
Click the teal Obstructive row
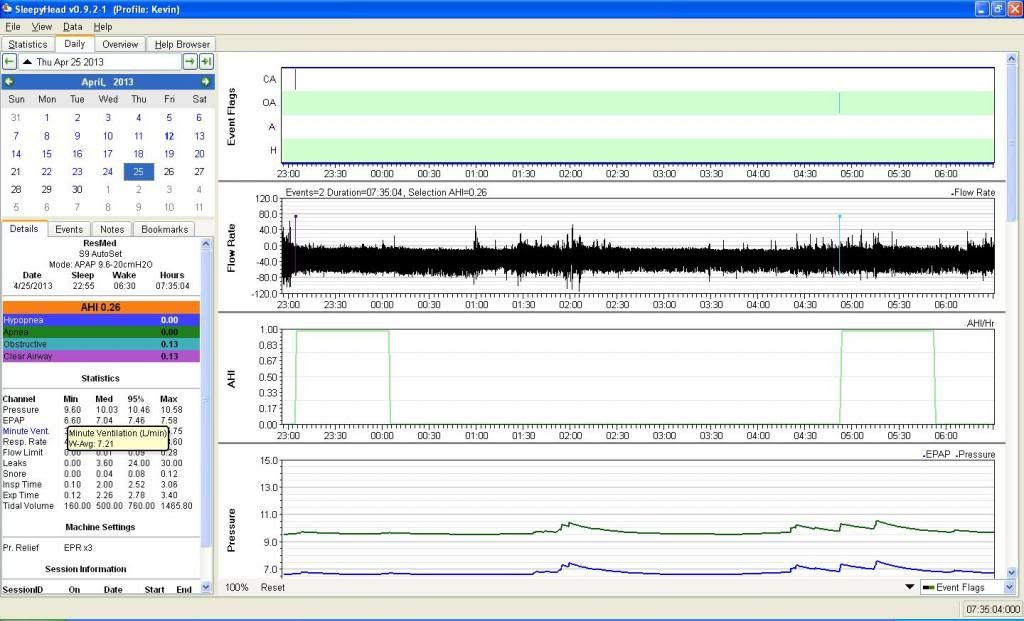point(101,344)
